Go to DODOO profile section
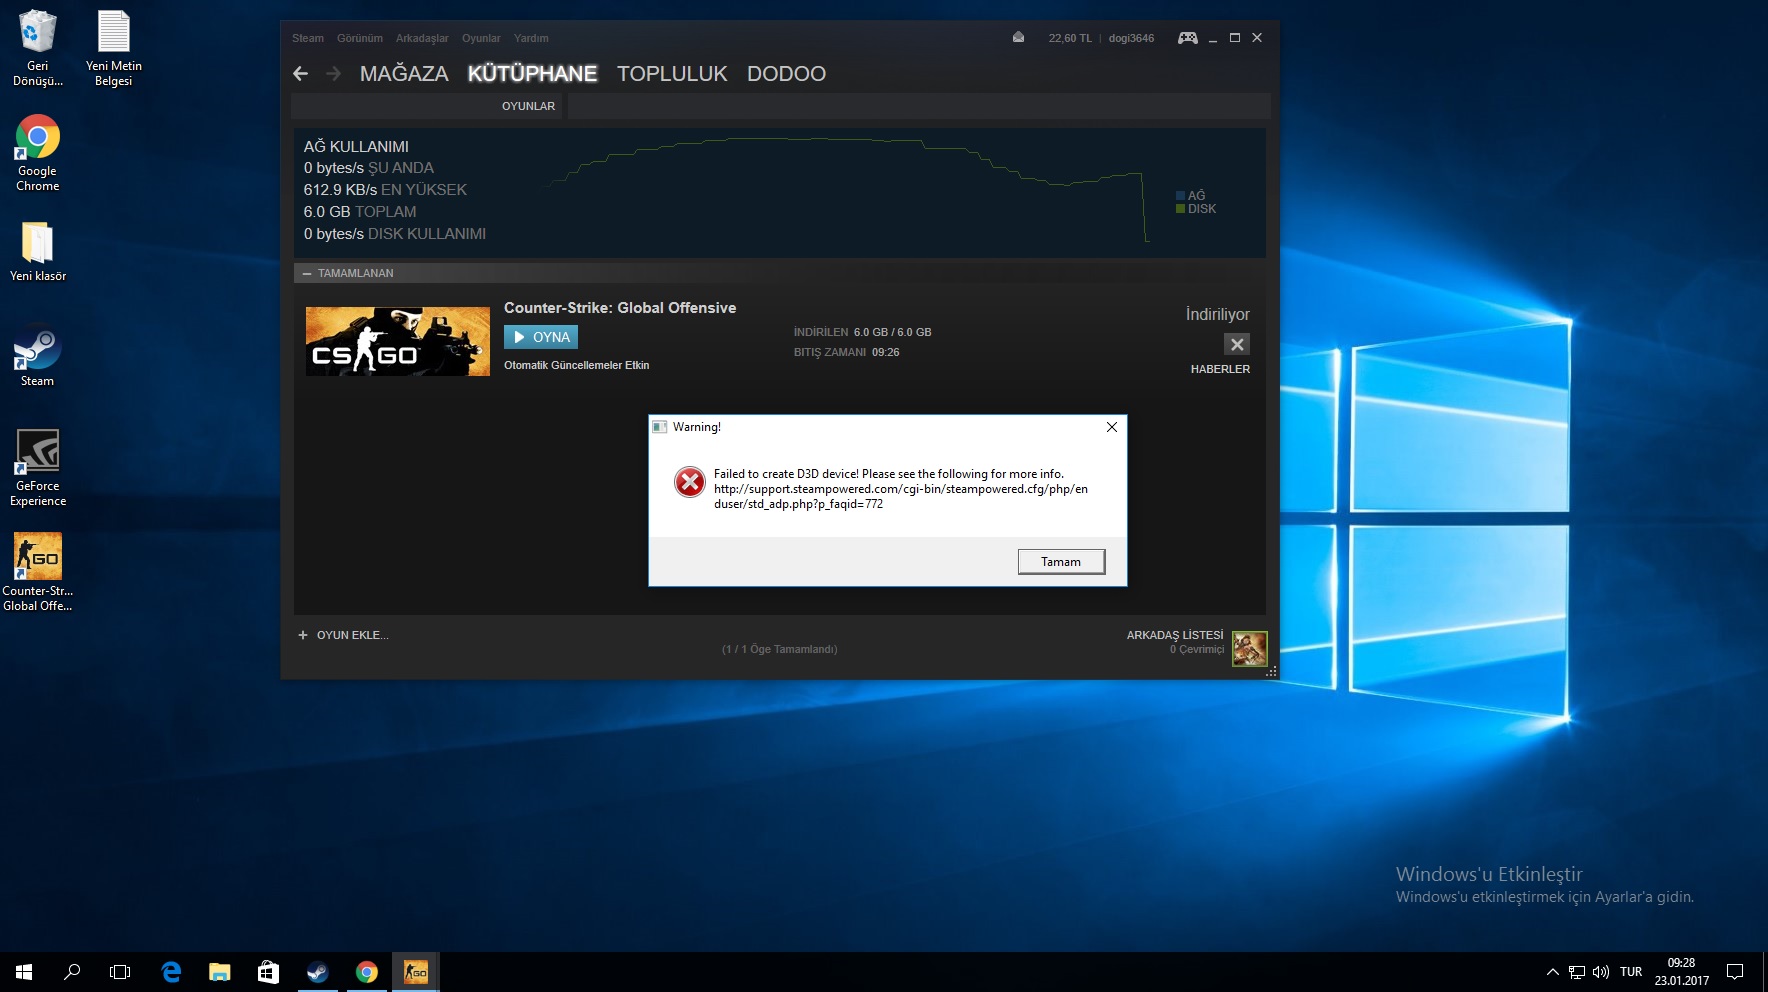The image size is (1768, 992). [786, 74]
